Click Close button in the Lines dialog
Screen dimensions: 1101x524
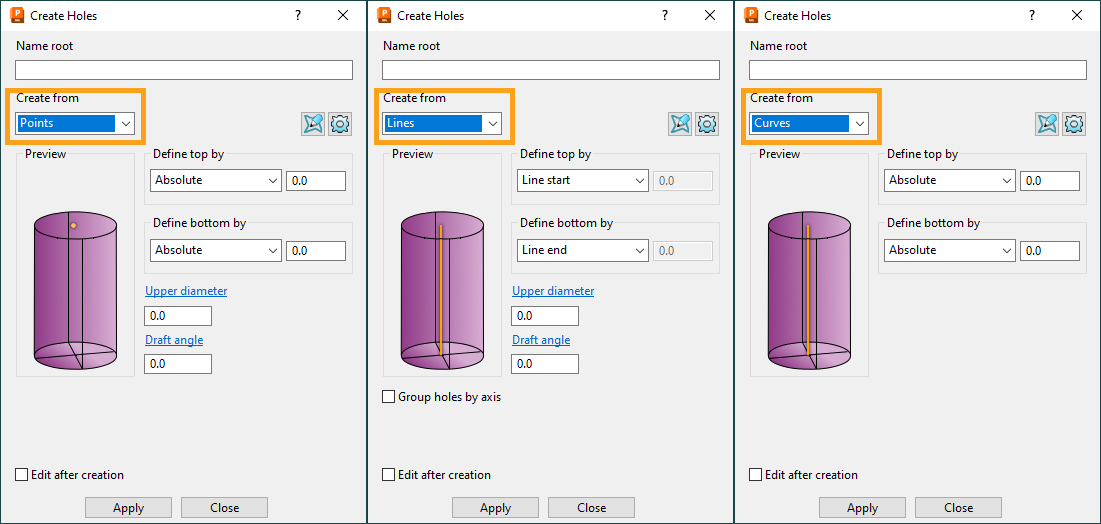pos(592,508)
